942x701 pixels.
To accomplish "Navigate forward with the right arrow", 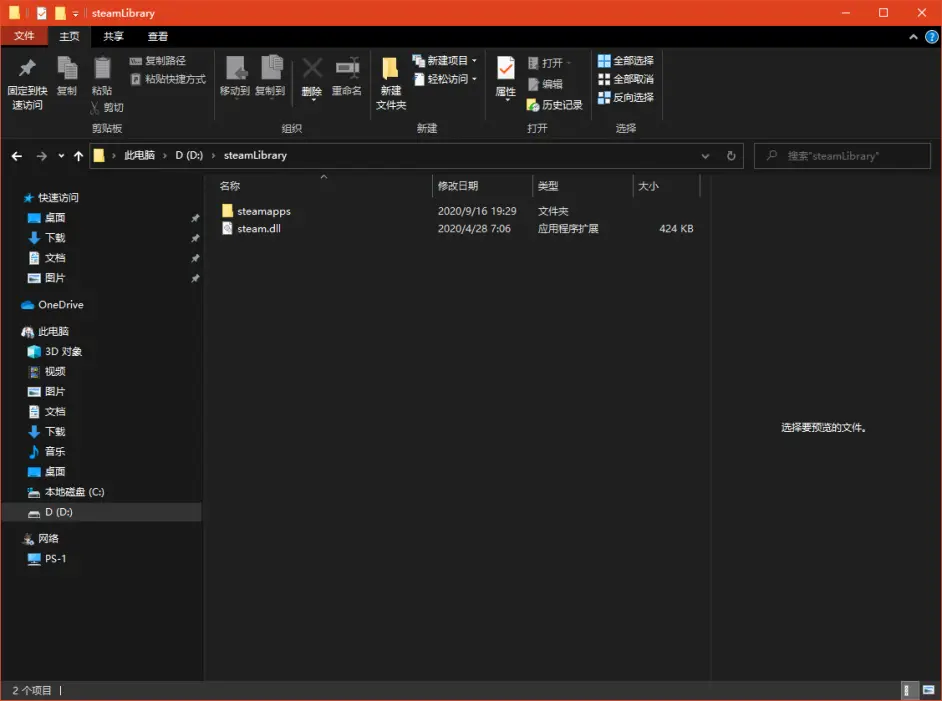I will pyautogui.click(x=41, y=156).
